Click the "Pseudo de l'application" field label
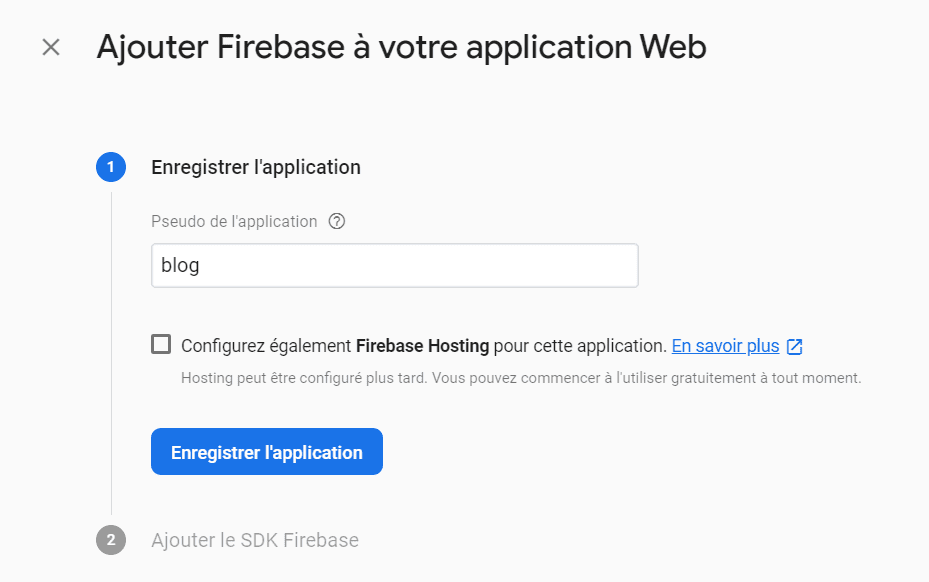This screenshot has height=582, width=929. tap(234, 221)
